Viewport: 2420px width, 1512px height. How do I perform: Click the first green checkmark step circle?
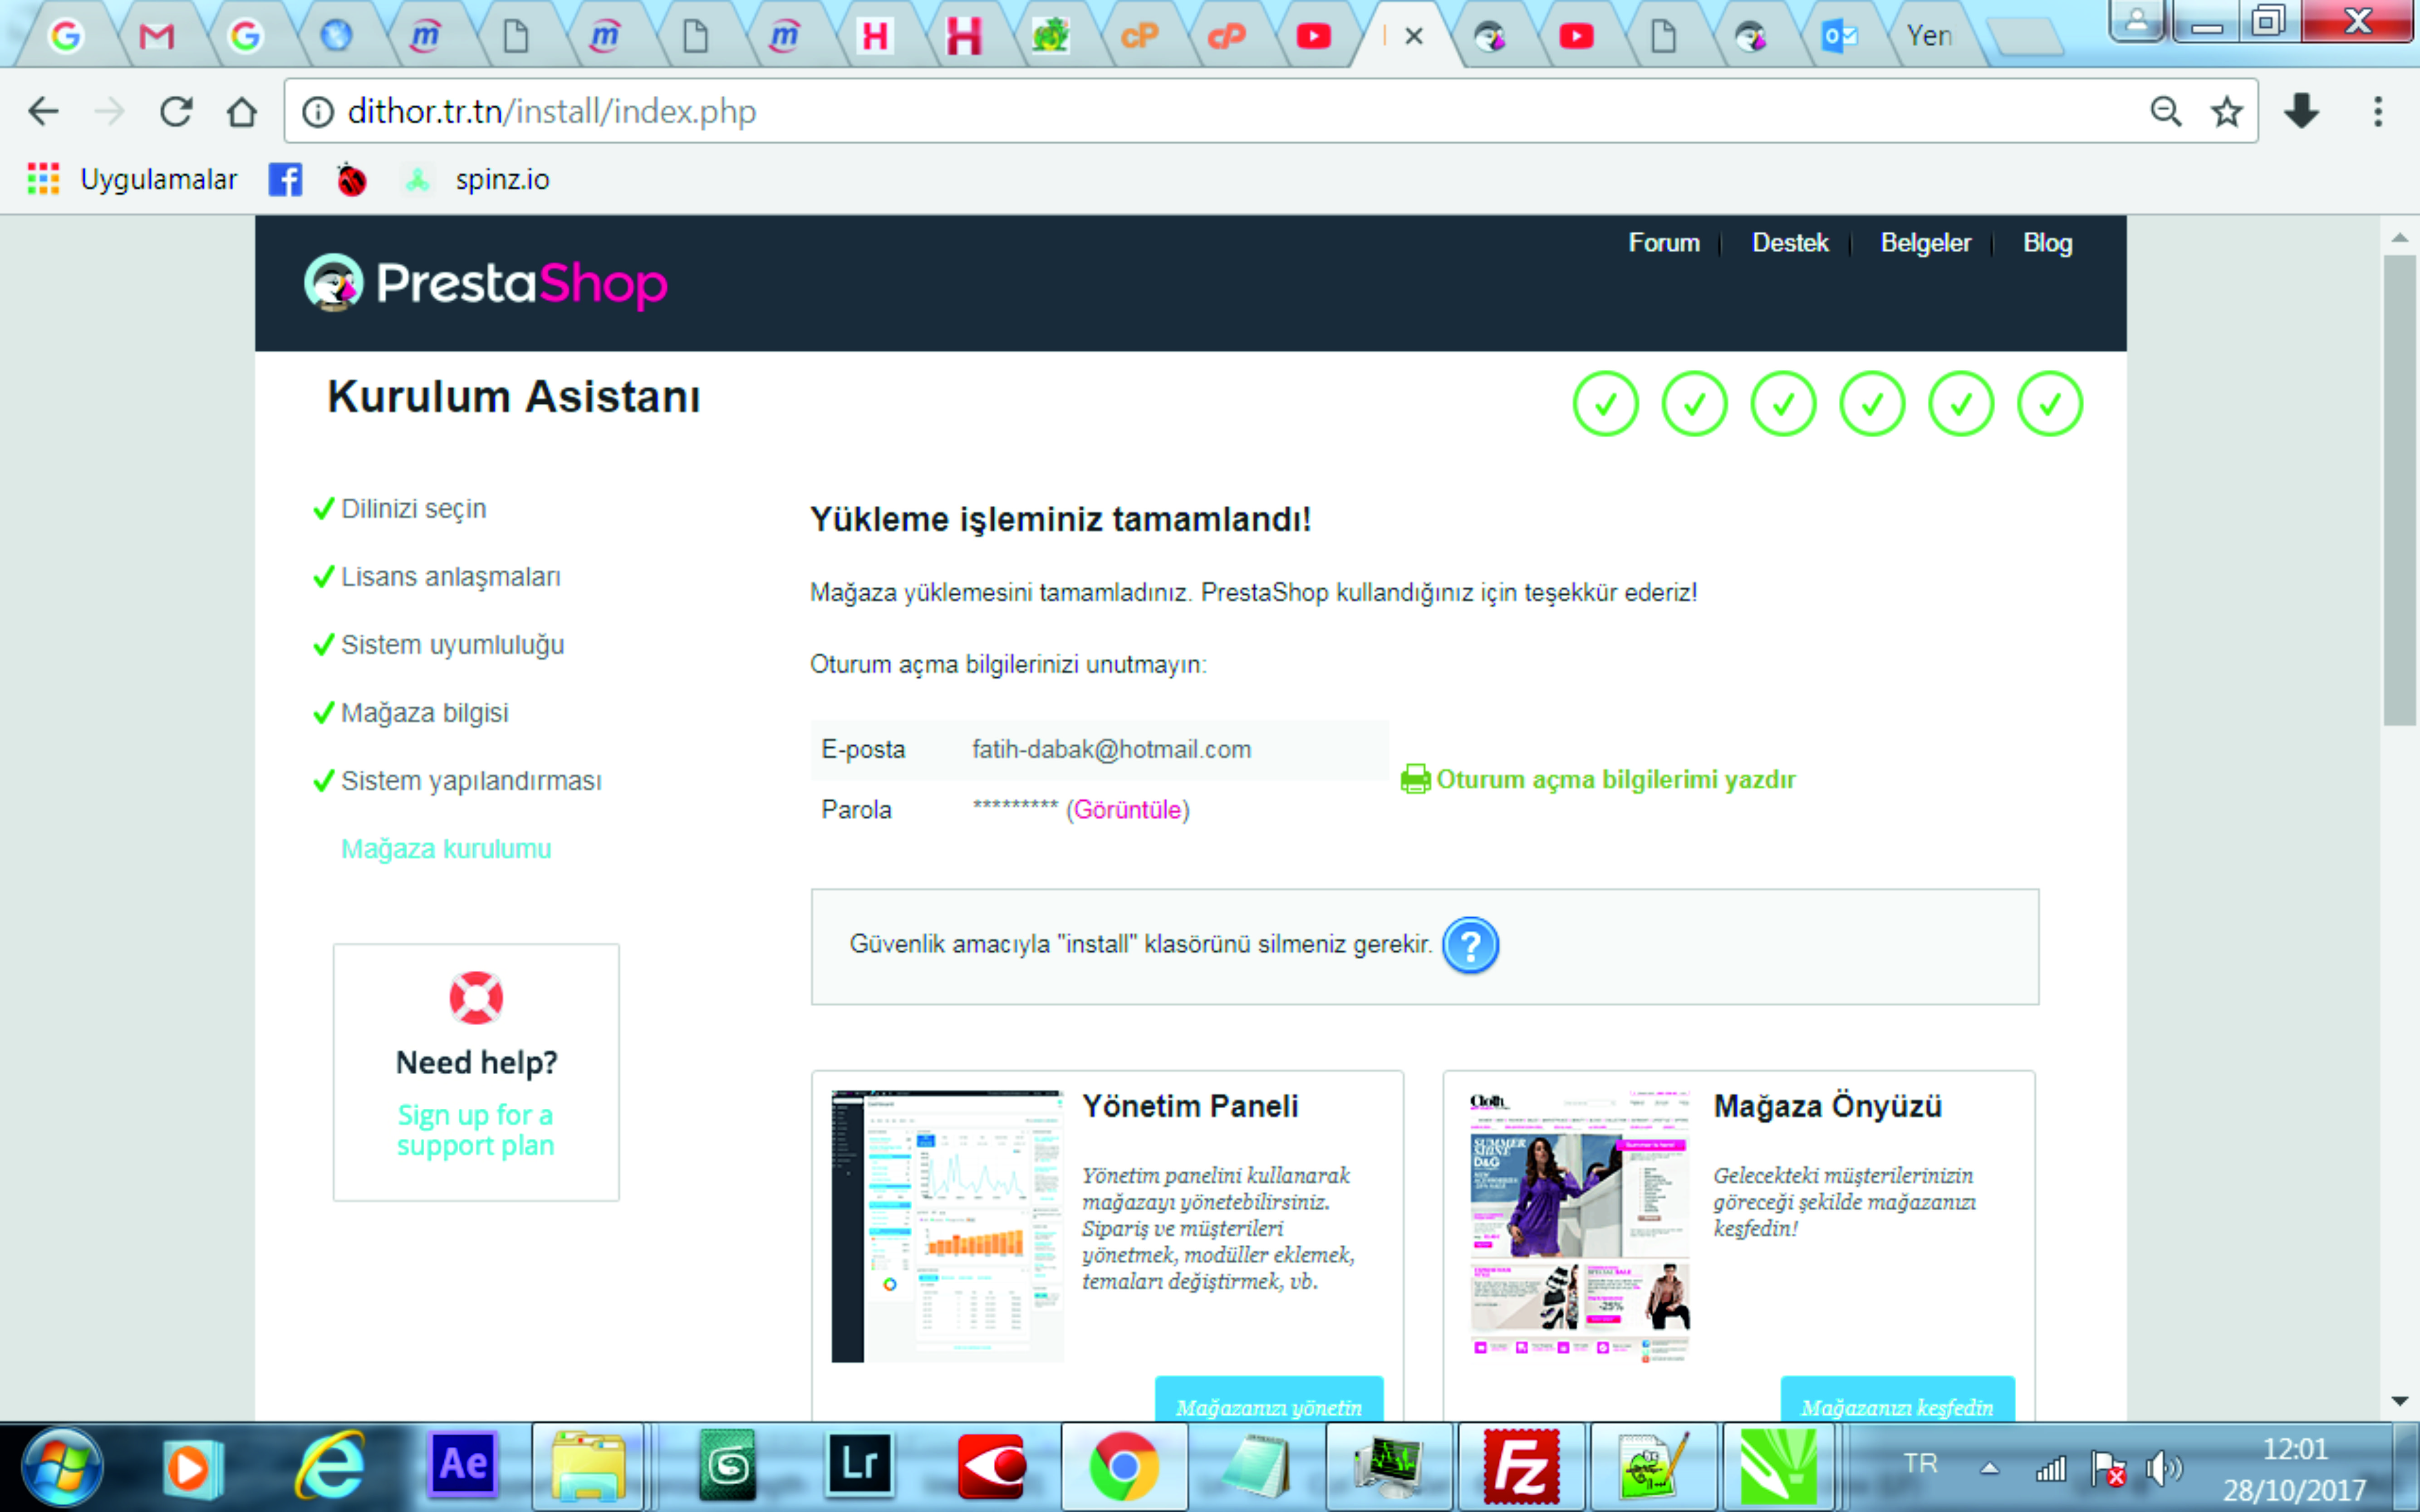pyautogui.click(x=1605, y=404)
